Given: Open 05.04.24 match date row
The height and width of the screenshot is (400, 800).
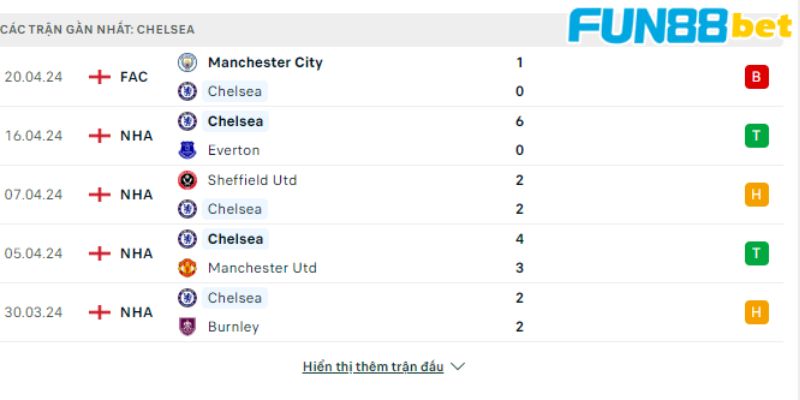Looking at the screenshot, I should point(391,254).
